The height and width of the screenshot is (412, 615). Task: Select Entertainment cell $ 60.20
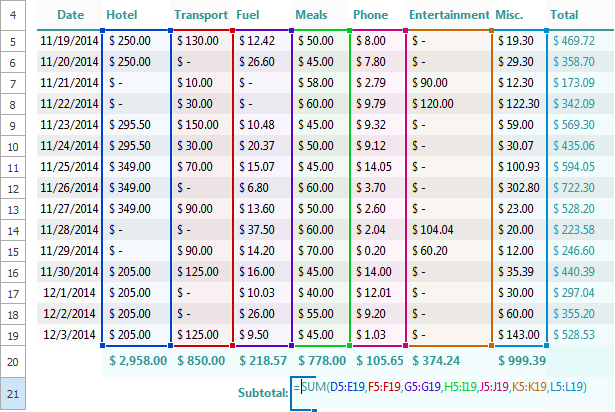429,251
